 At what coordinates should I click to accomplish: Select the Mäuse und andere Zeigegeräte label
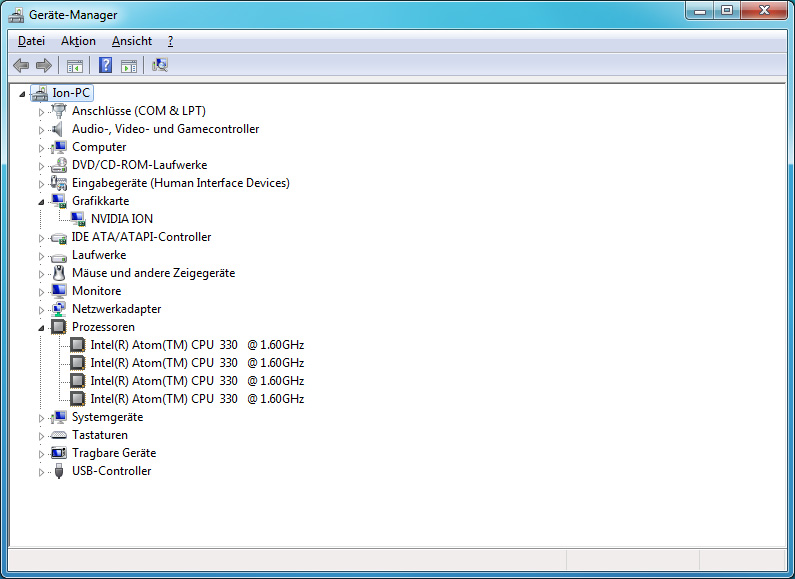154,273
